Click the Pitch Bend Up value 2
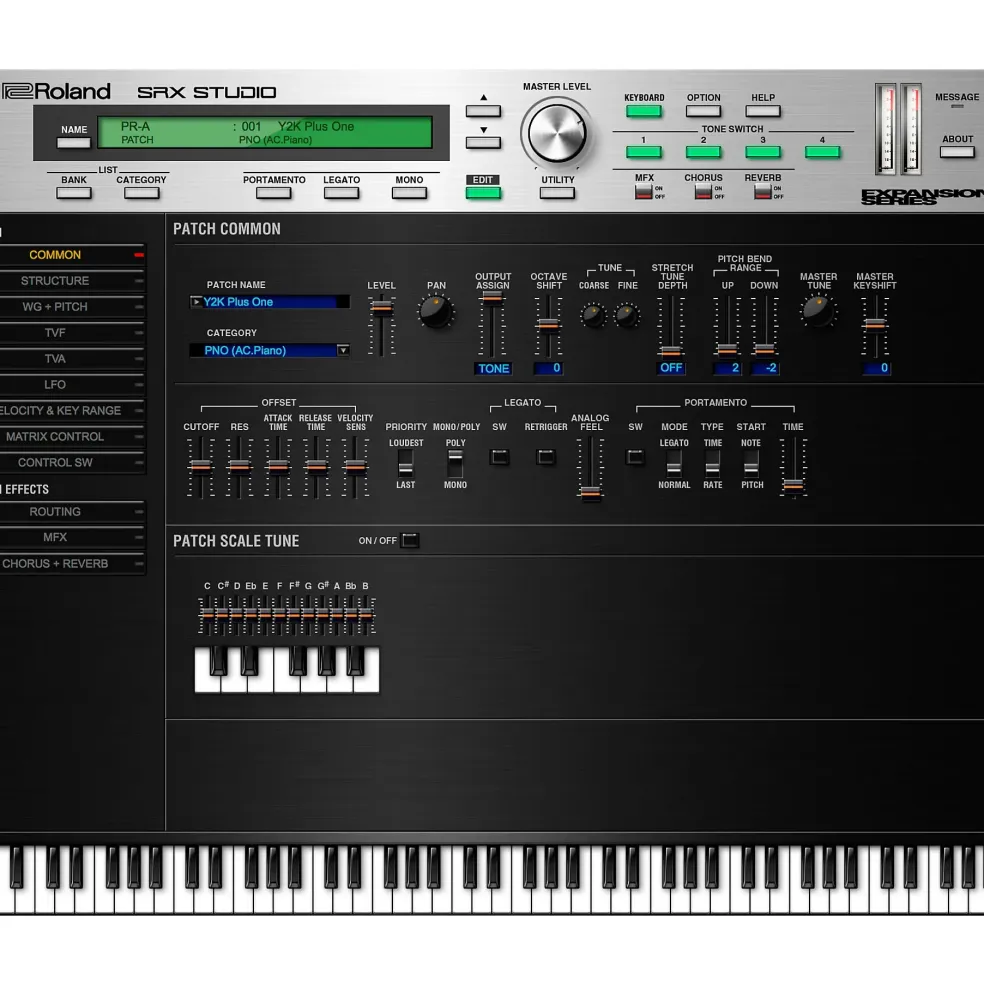The height and width of the screenshot is (985, 984). [727, 368]
